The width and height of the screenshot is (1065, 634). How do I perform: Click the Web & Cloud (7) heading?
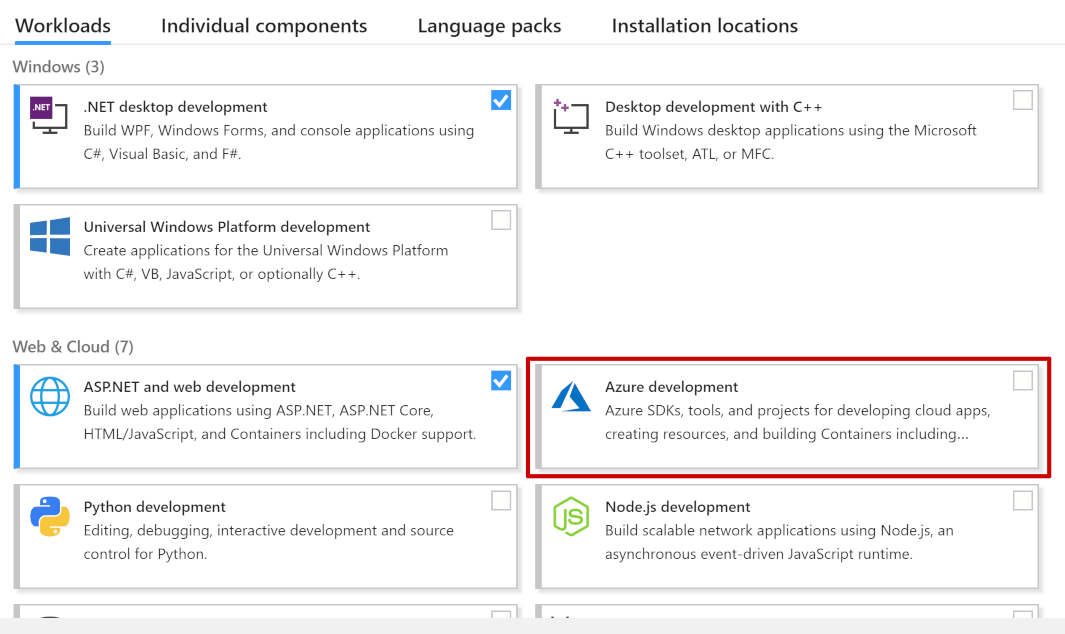(x=73, y=347)
